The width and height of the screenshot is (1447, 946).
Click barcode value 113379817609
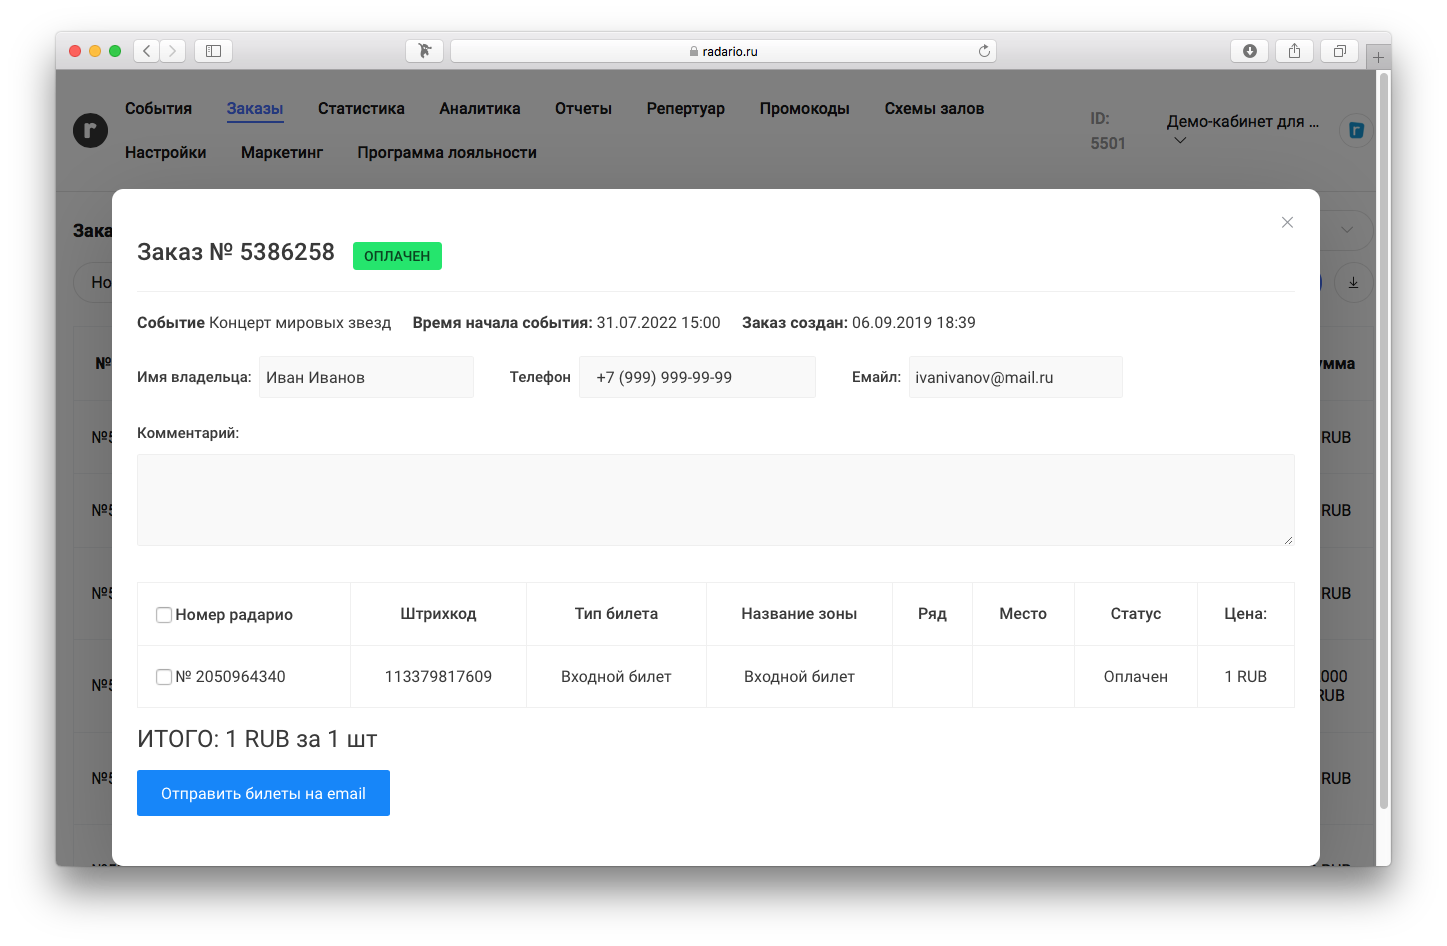438,677
